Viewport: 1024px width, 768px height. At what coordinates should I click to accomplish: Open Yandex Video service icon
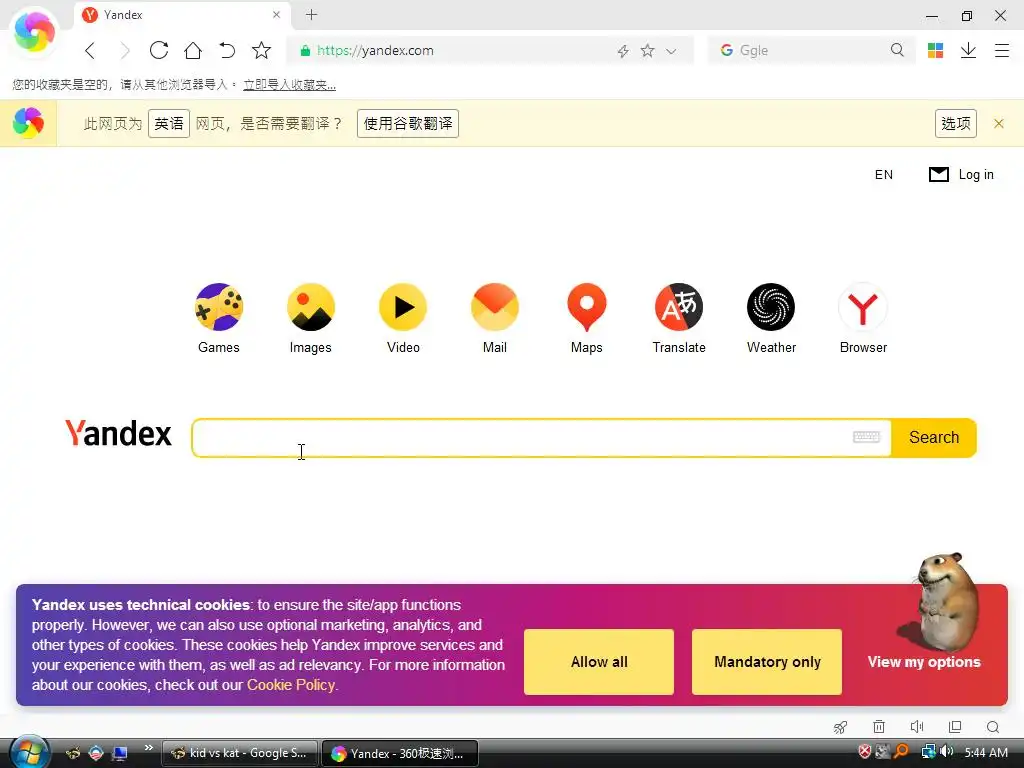(403, 308)
